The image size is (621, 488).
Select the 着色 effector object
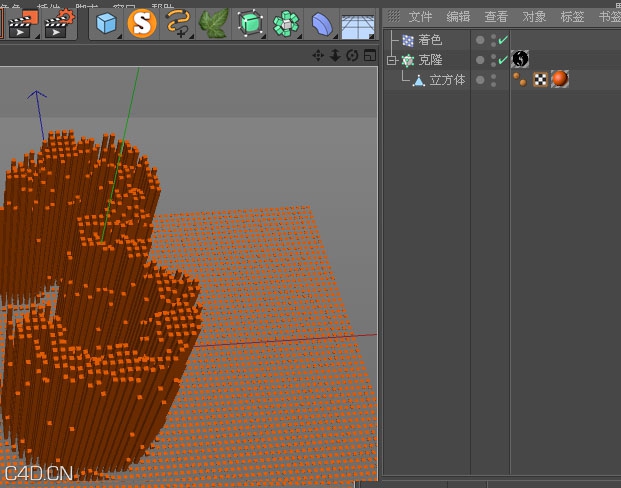click(x=429, y=40)
